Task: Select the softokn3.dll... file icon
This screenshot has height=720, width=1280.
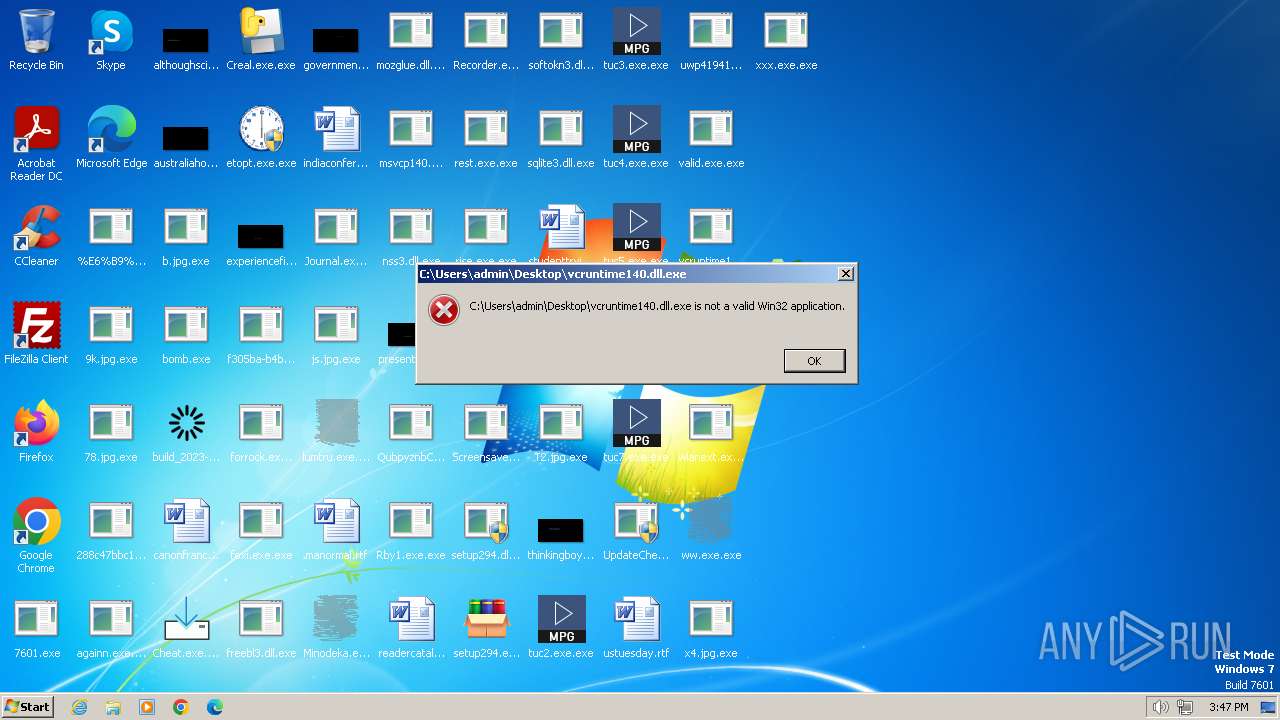Action: click(x=561, y=40)
